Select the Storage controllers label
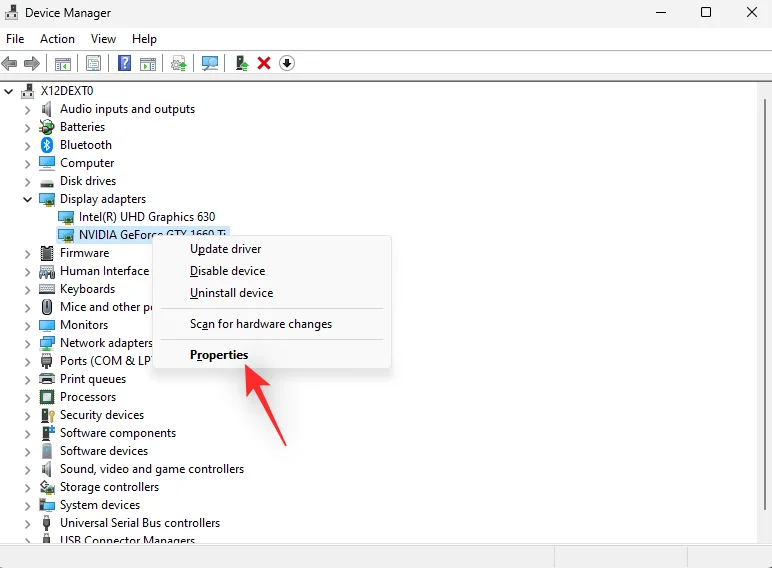 tap(109, 487)
